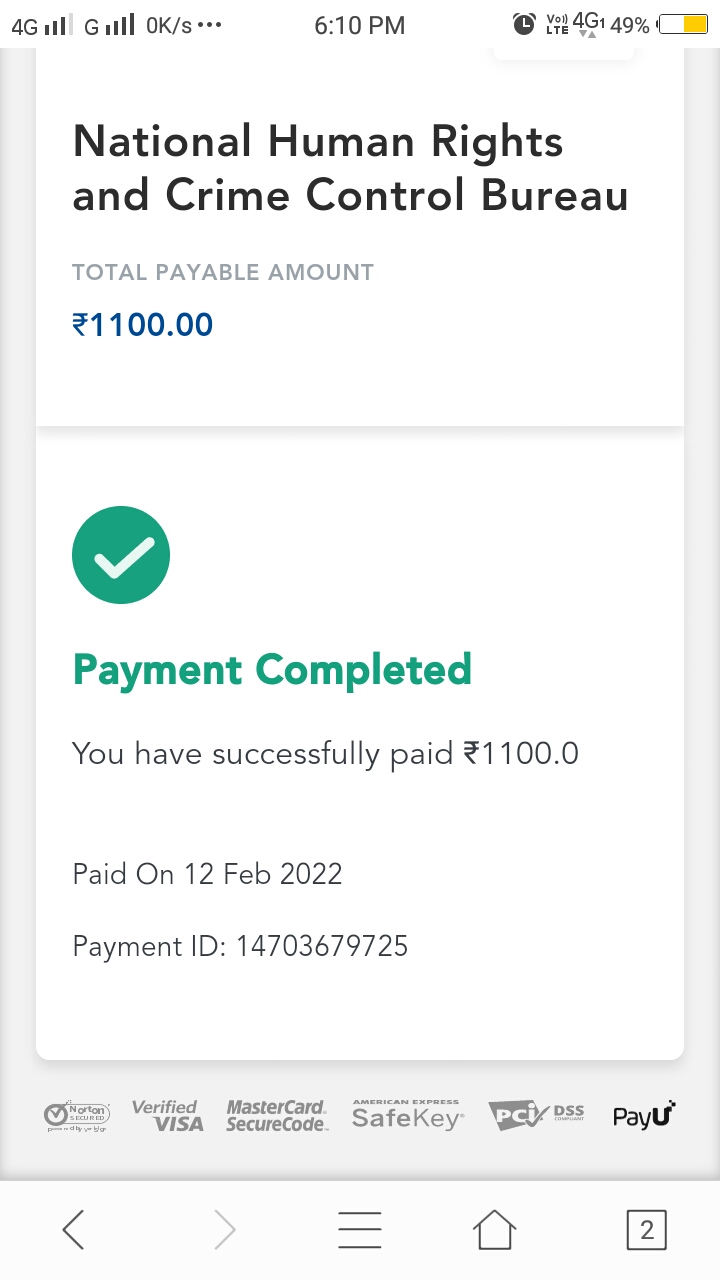The width and height of the screenshot is (720, 1280).
Task: Open the tab switcher showing 2 tabs
Action: point(646,1230)
